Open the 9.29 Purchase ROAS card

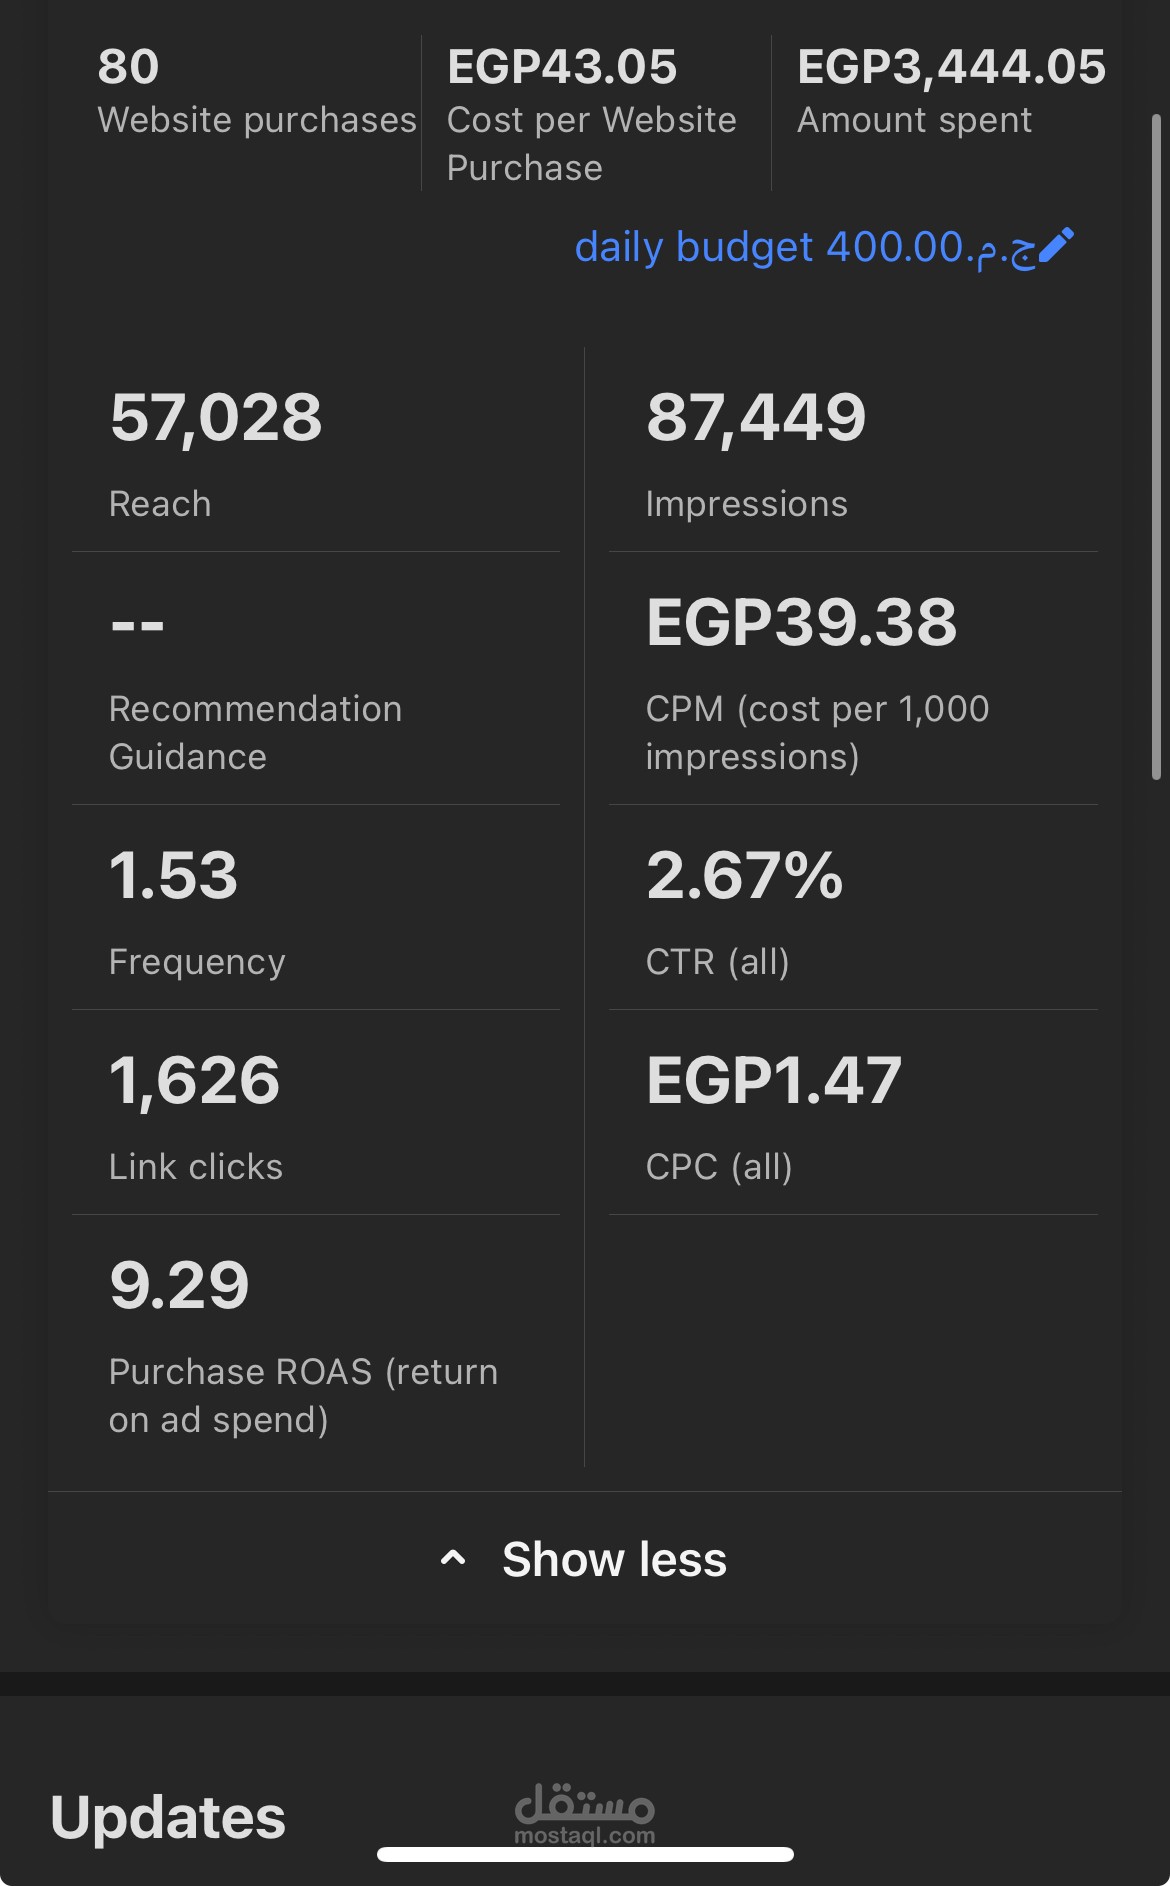(x=316, y=1342)
